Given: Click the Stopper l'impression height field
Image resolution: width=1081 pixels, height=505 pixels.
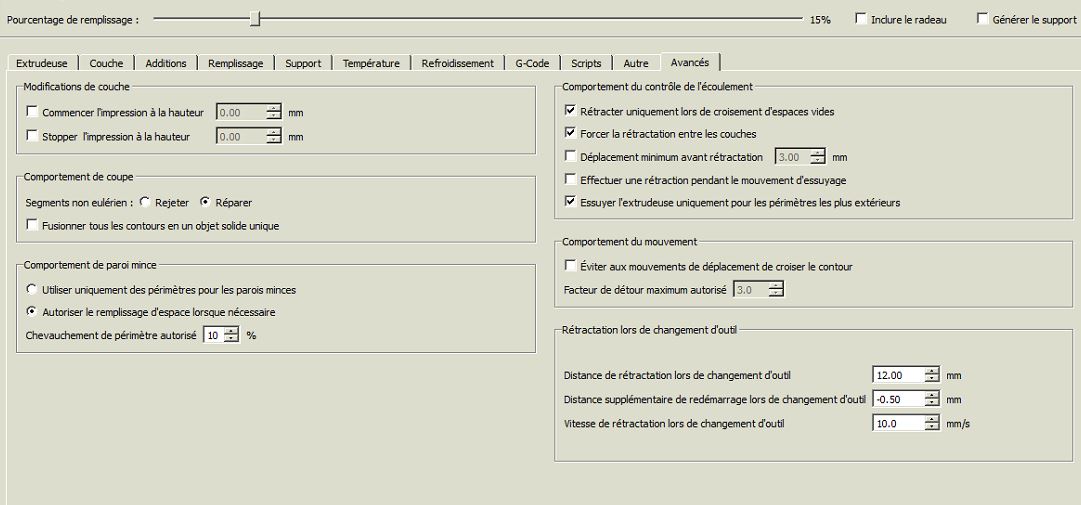Looking at the screenshot, I should pos(241,136).
